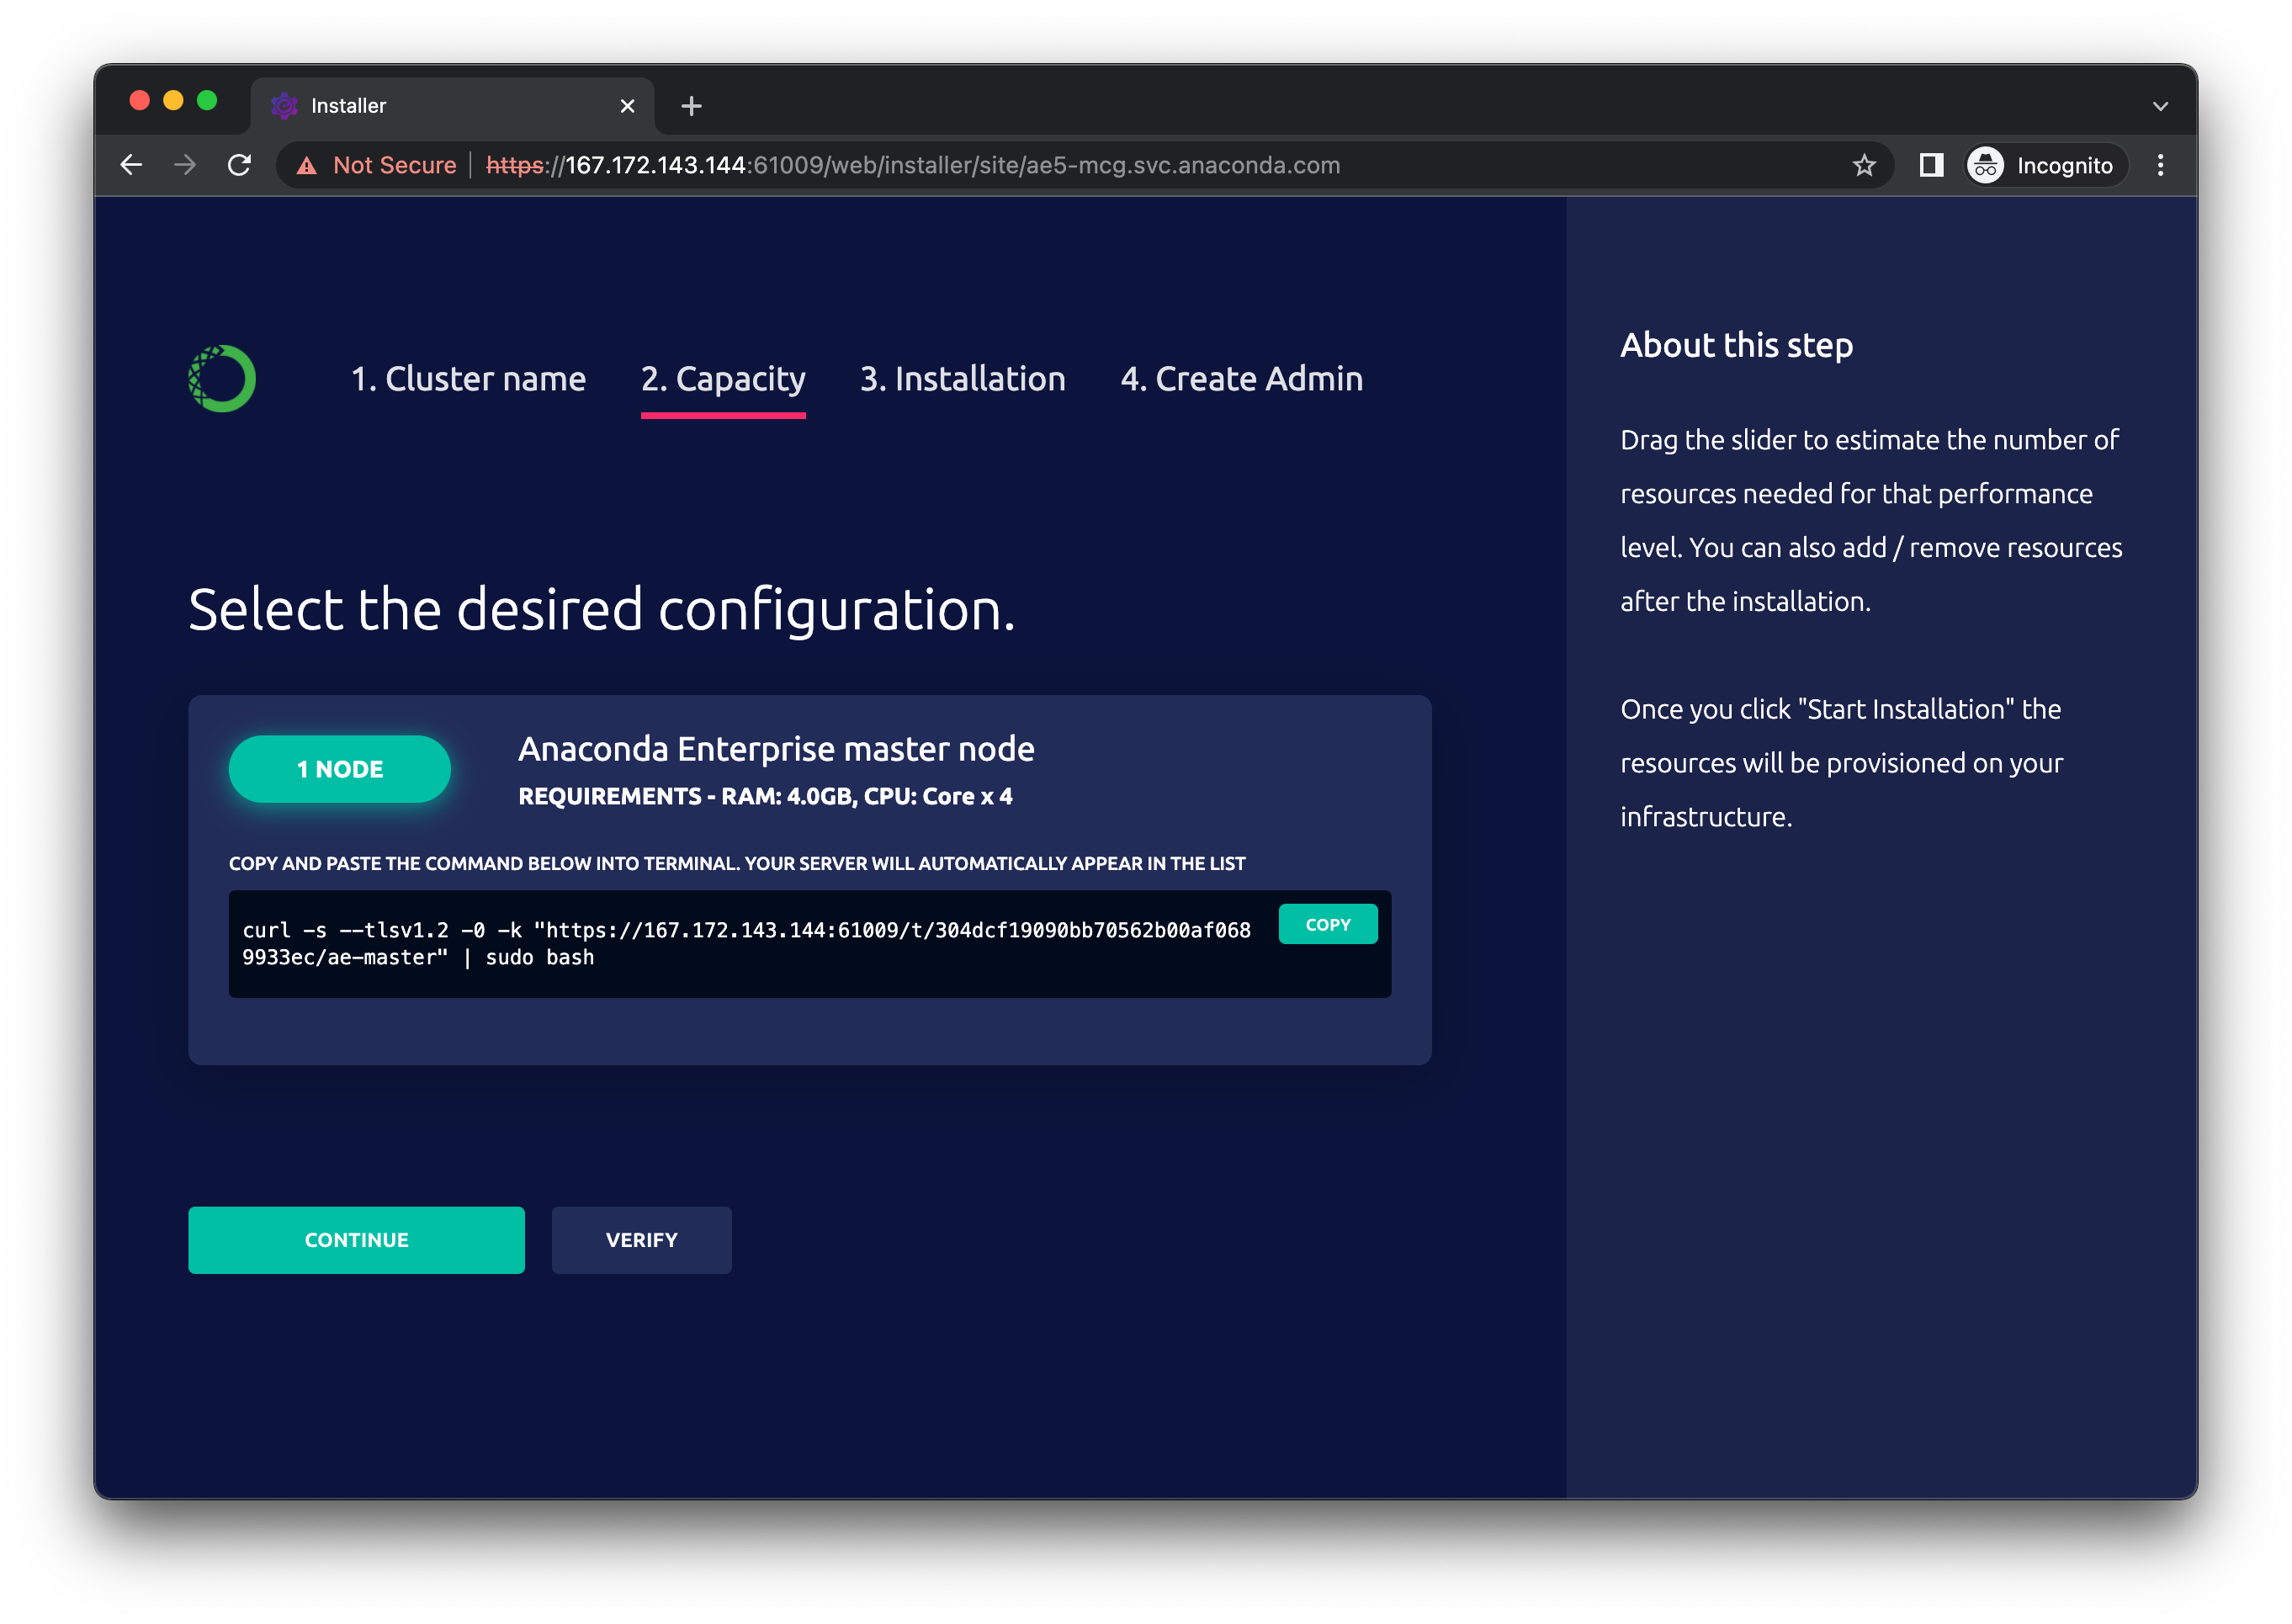This screenshot has height=1624, width=2292.
Task: Click the browser forward arrow
Action: 185,165
